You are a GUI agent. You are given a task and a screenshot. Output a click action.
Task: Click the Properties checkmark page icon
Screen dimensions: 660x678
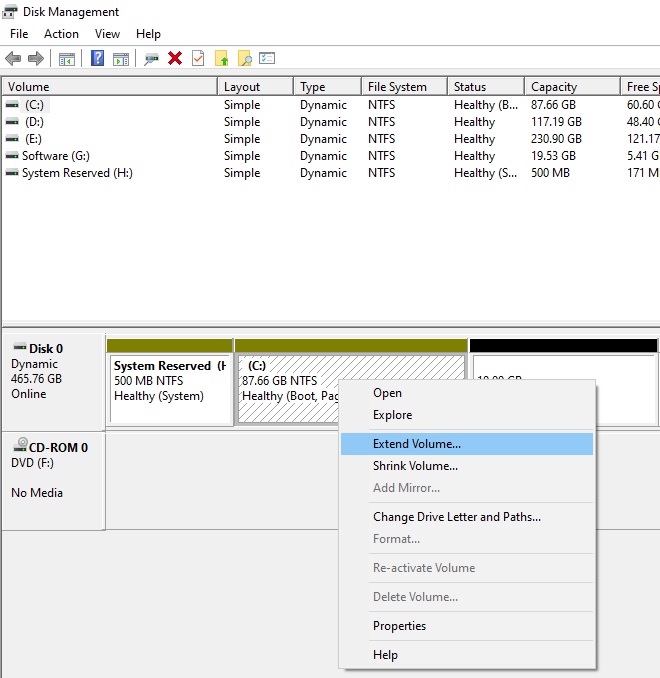pos(198,58)
